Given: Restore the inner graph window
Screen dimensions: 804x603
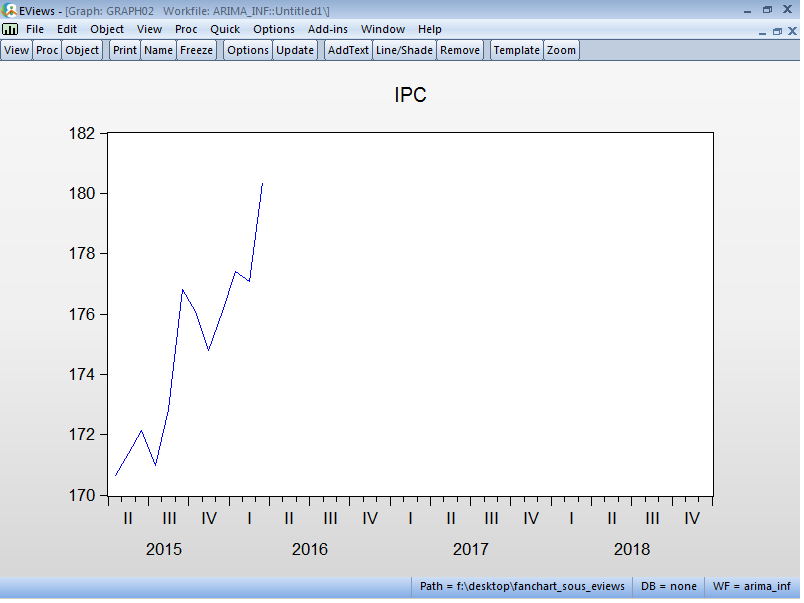Looking at the screenshot, I should [x=777, y=32].
